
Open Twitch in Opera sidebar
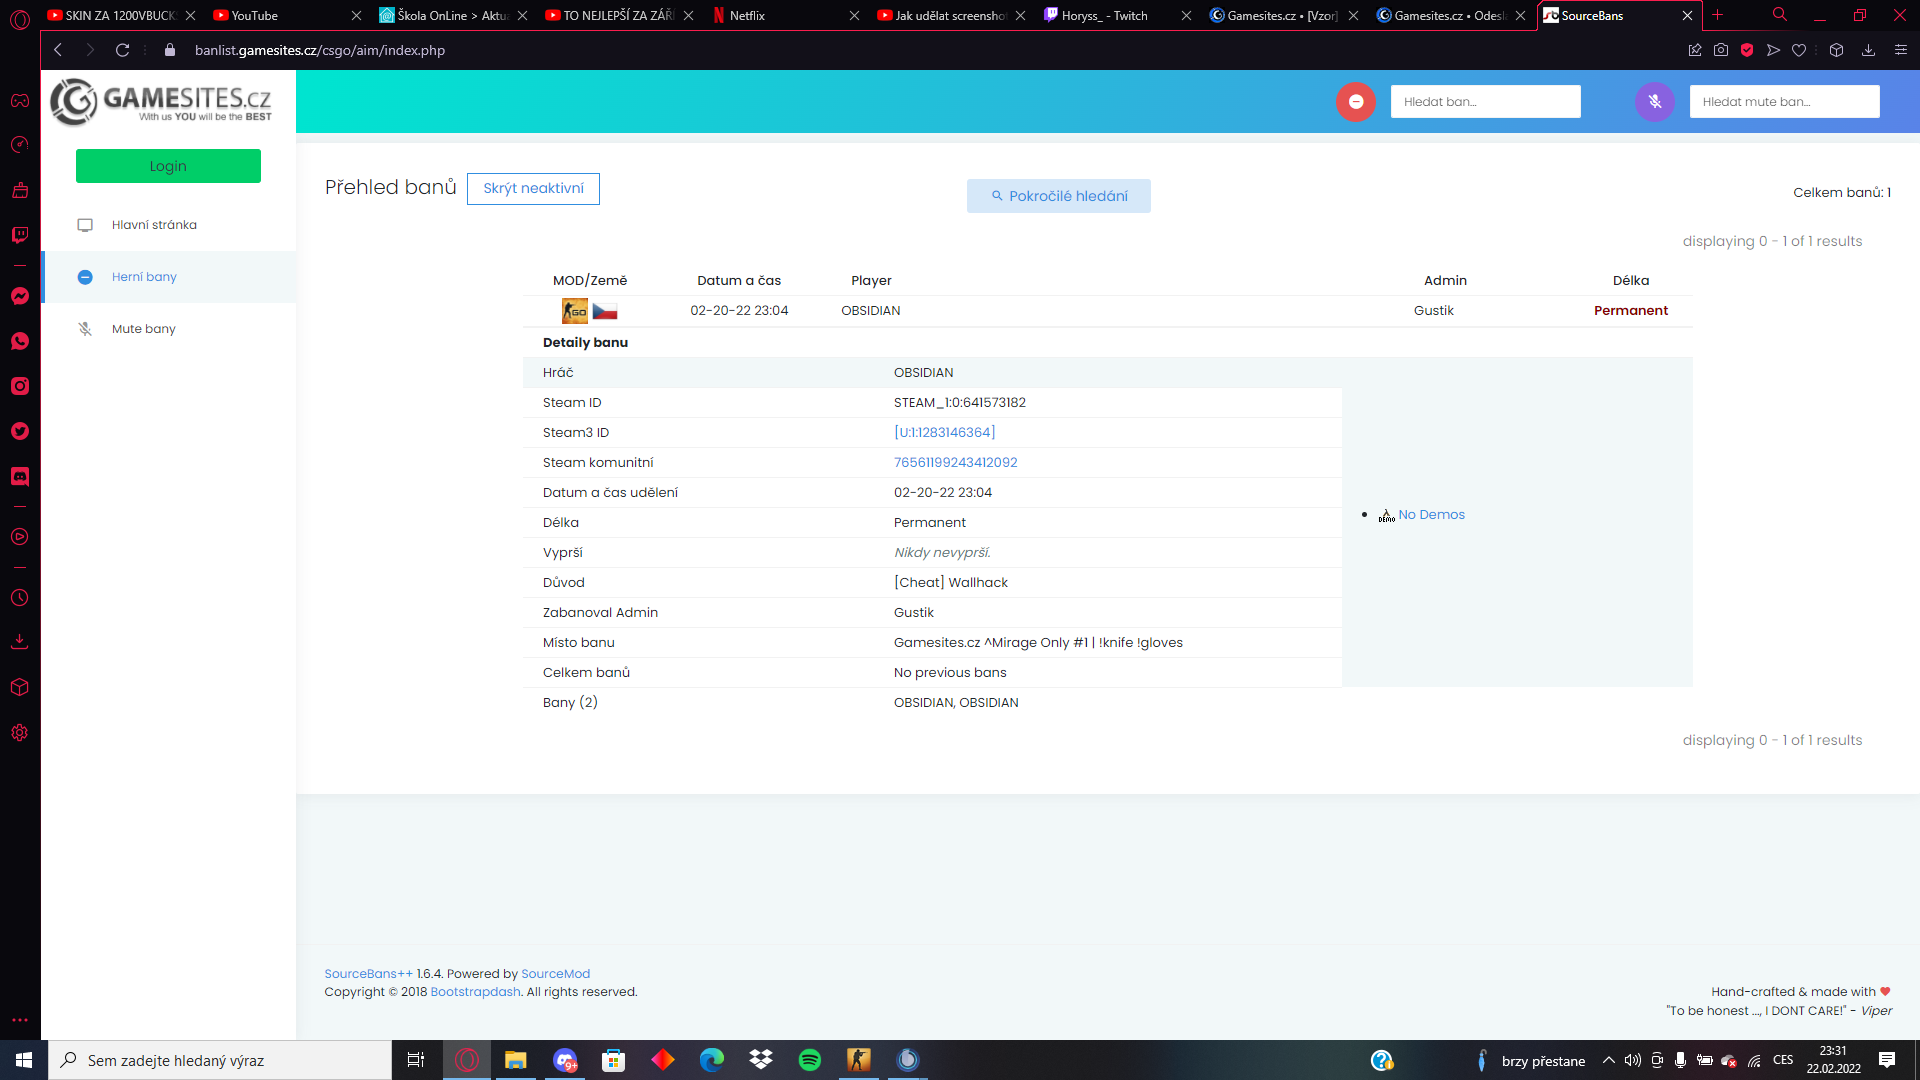(x=20, y=235)
